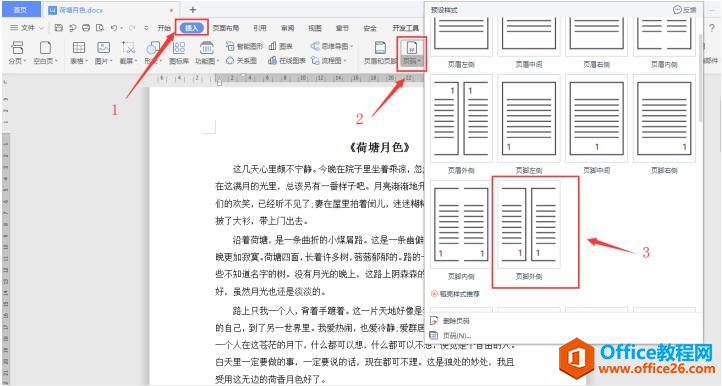Switch to the 引用 ribbon tab
The image size is (722, 386).
(260, 28)
